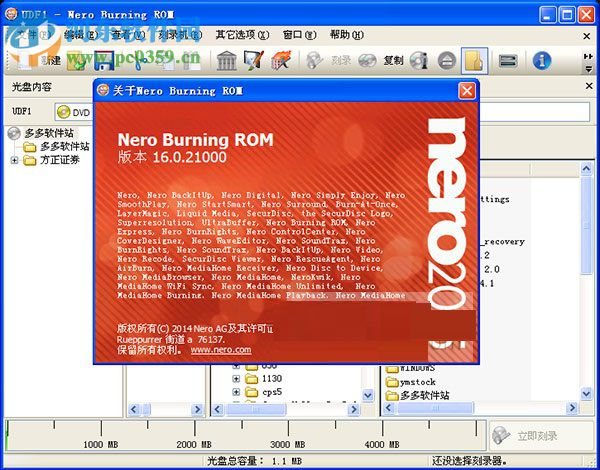The image size is (600, 470).
Task: Expand the cps5 folder node
Action: pos(236,392)
